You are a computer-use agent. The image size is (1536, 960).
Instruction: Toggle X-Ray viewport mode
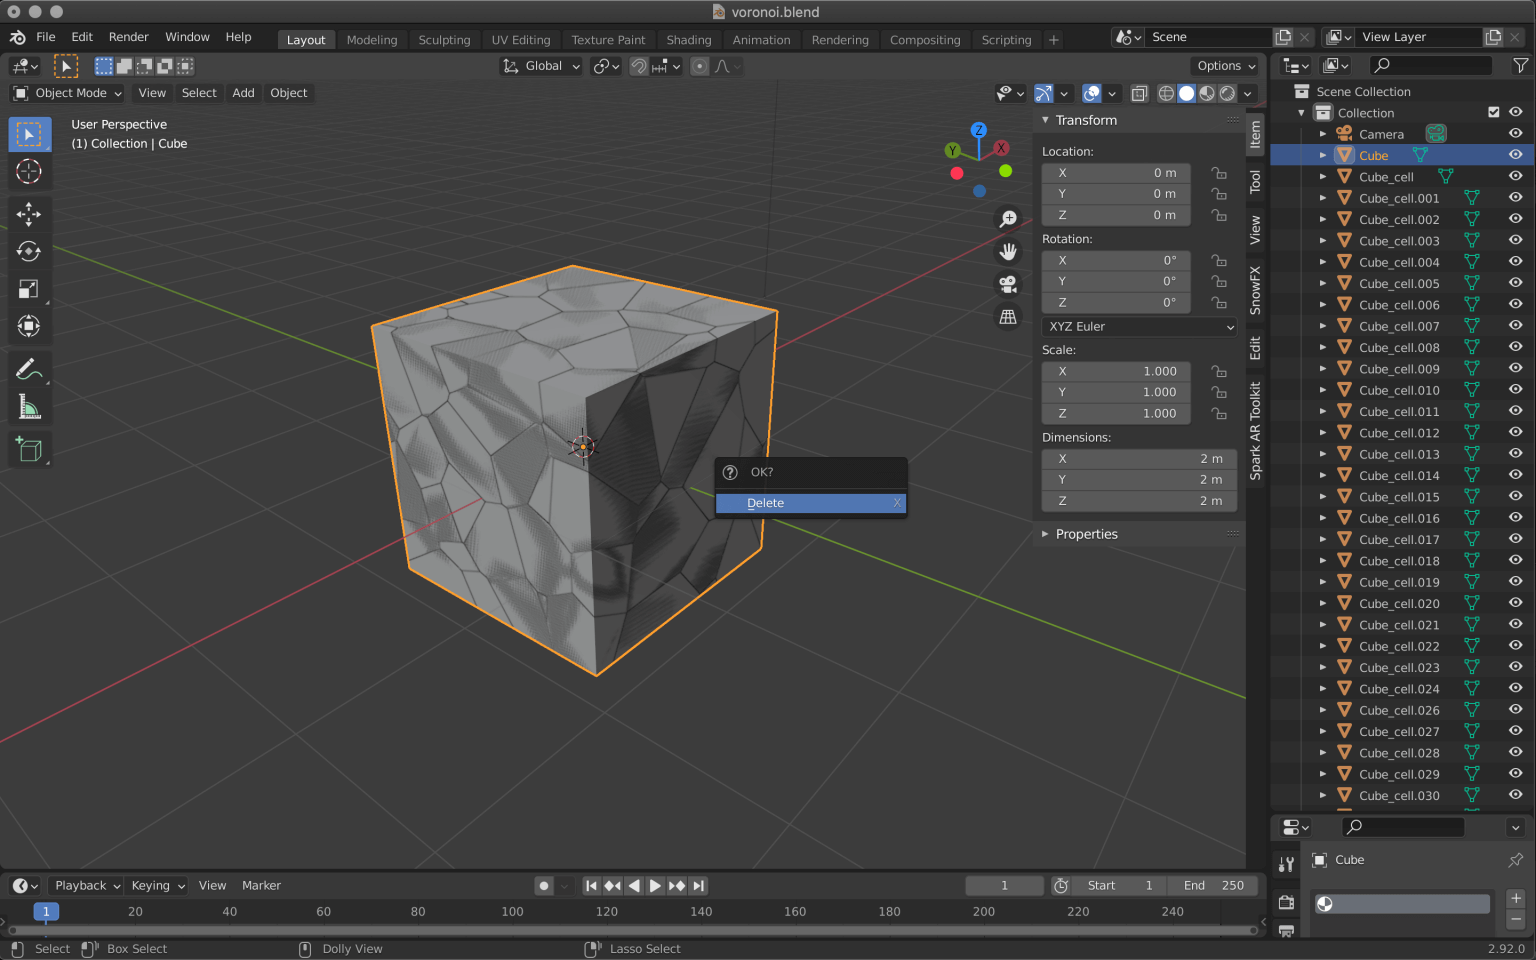1139,93
